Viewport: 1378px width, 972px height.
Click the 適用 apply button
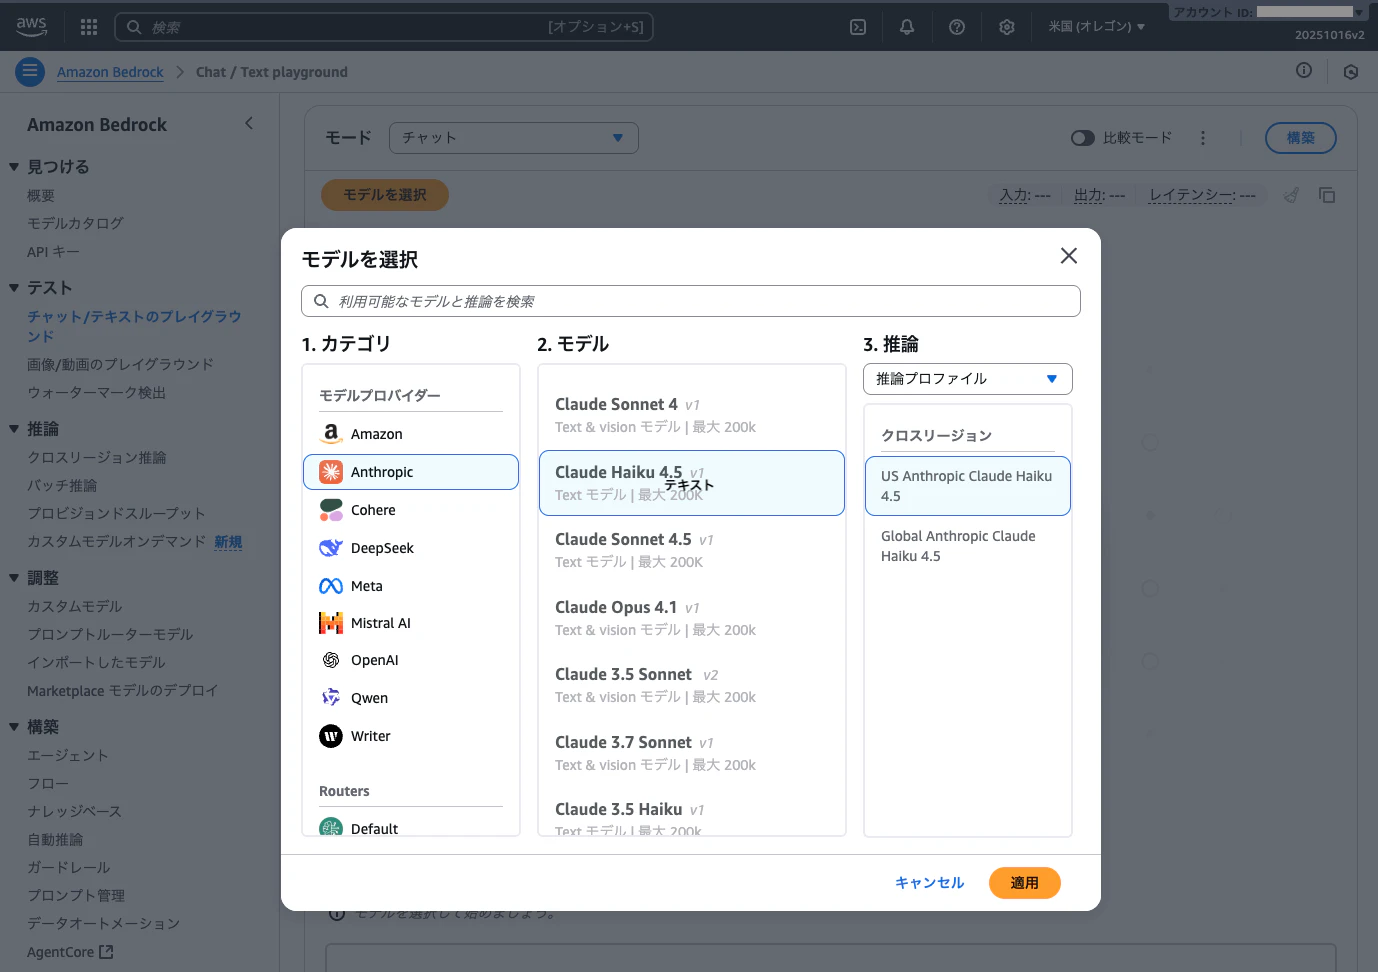coord(1024,883)
